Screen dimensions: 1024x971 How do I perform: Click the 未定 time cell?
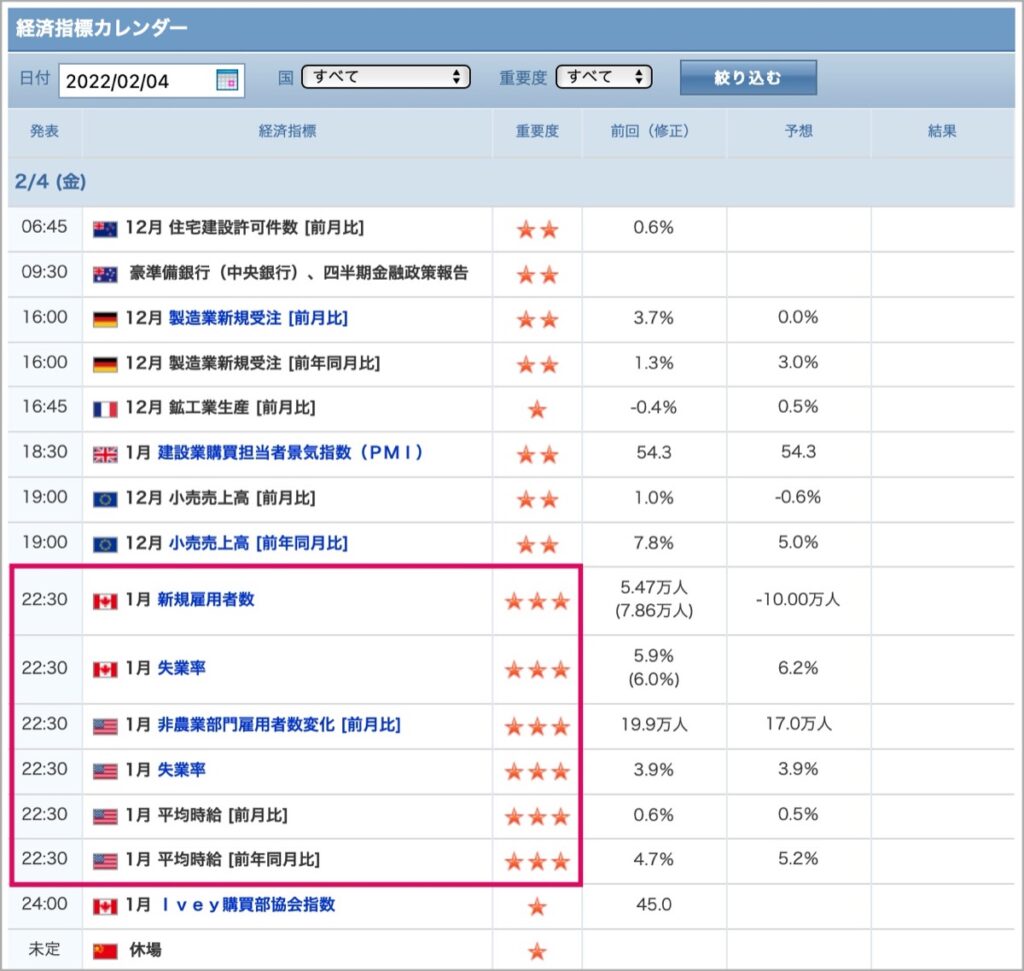tap(44, 949)
